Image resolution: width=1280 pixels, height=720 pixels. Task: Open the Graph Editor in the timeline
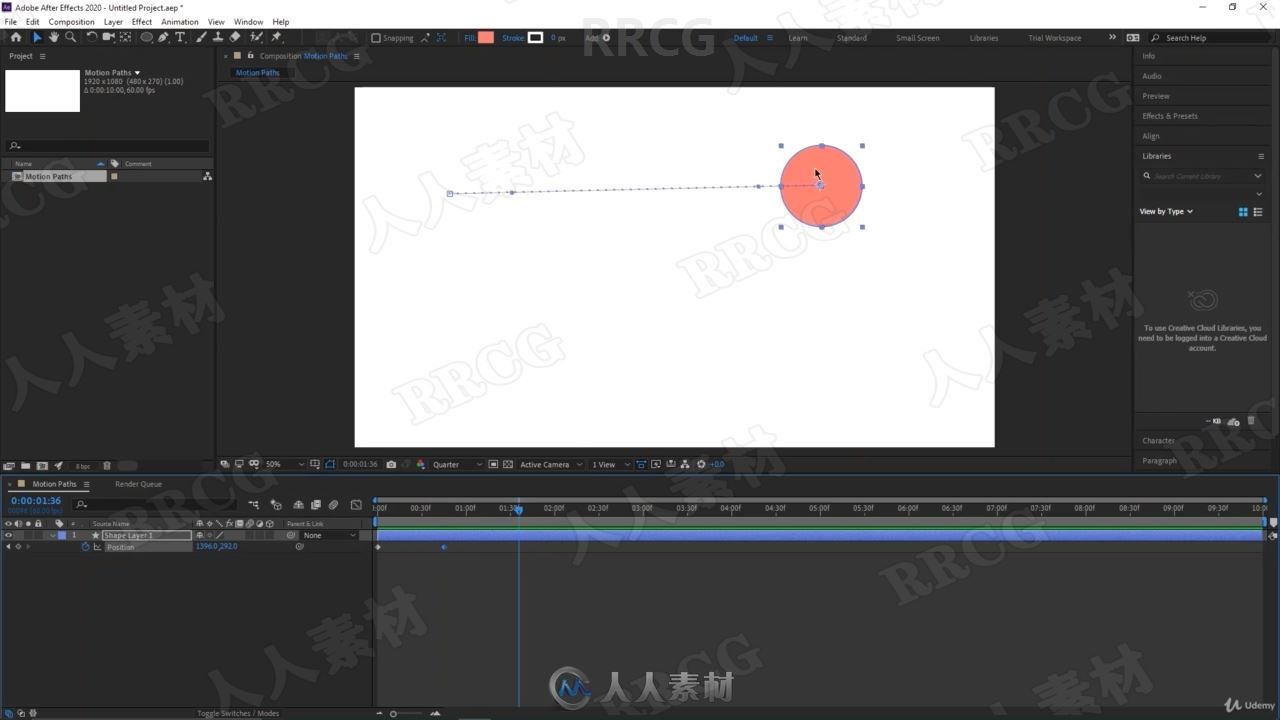point(356,505)
